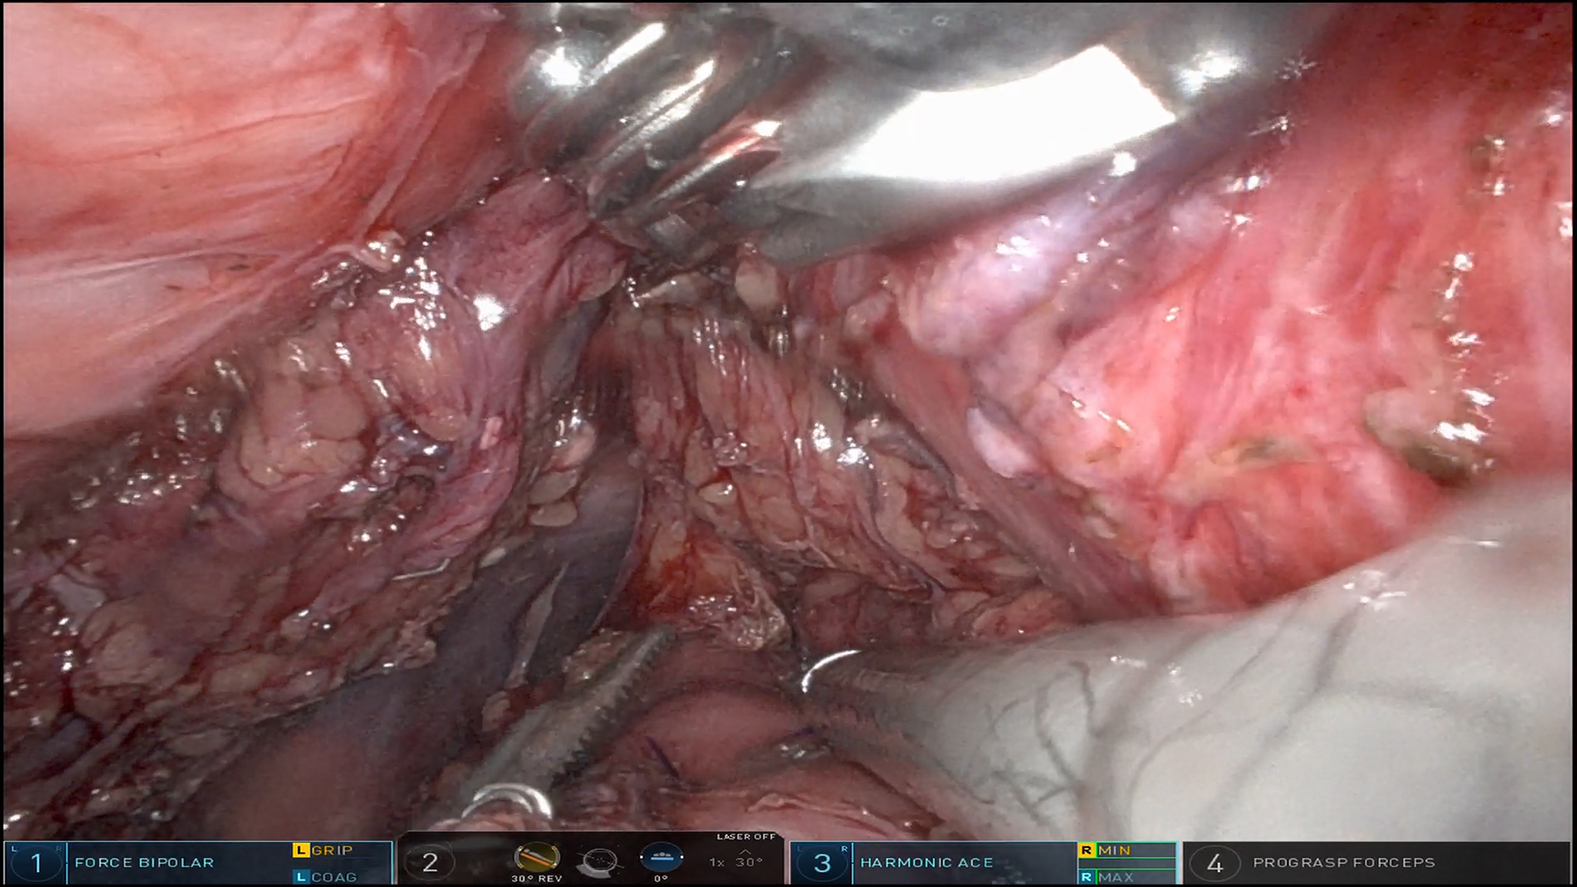Screen dimensions: 1577x887
Task: Select arm 4 number indicator
Action: coord(1215,863)
